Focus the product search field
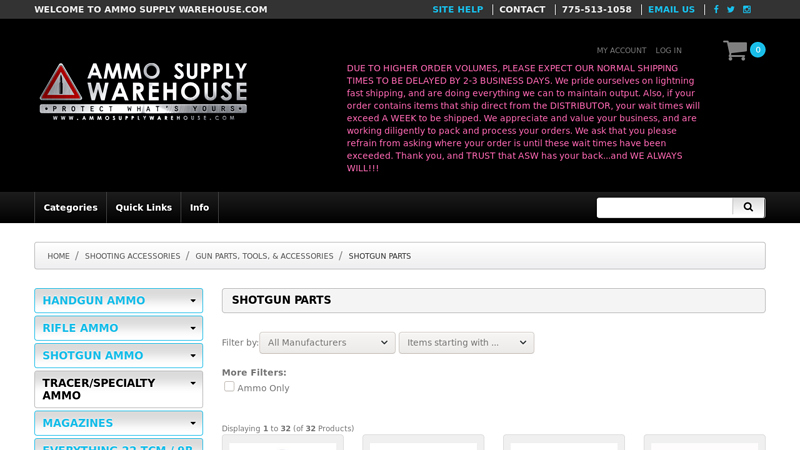 point(665,207)
